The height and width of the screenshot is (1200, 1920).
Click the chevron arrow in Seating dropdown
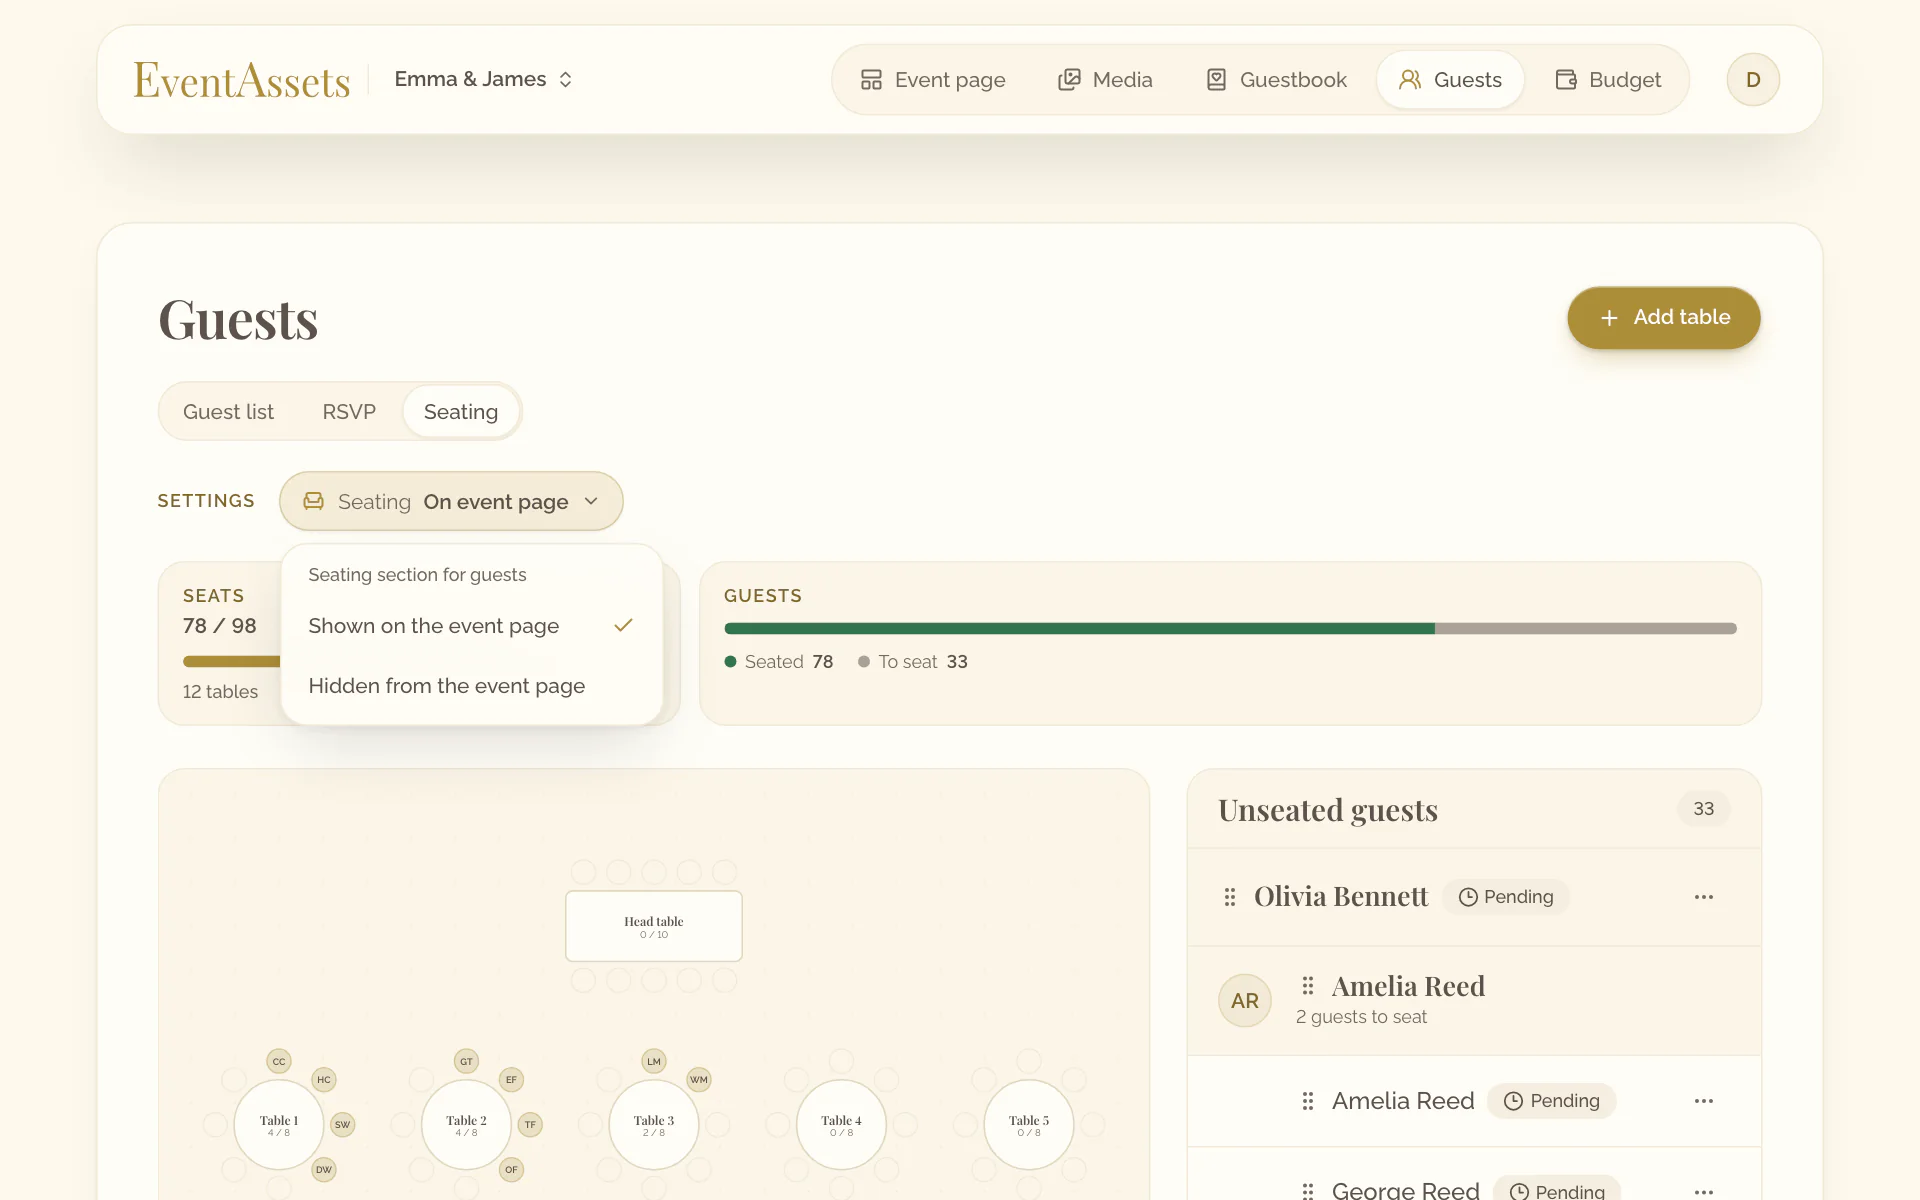(591, 501)
